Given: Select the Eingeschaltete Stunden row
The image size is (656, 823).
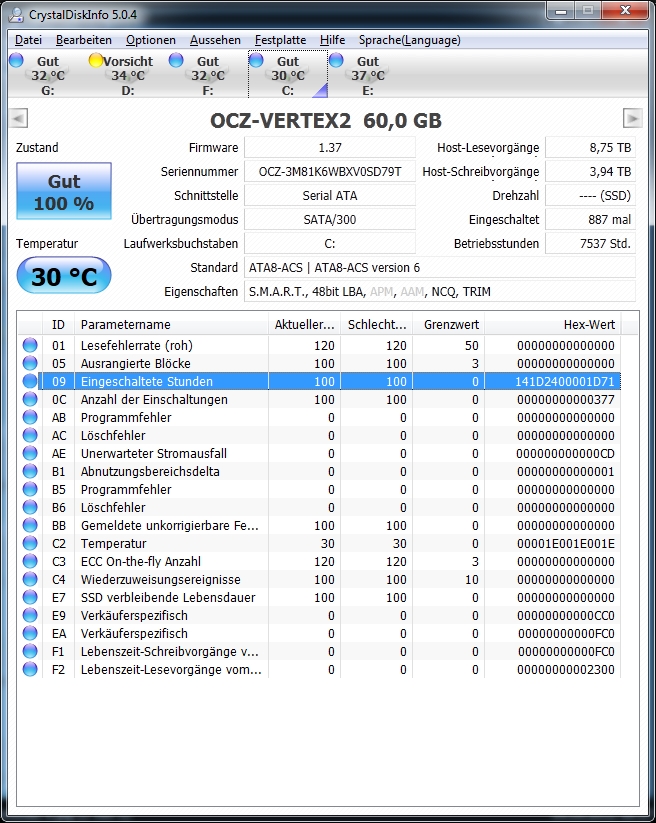Looking at the screenshot, I should [320, 382].
